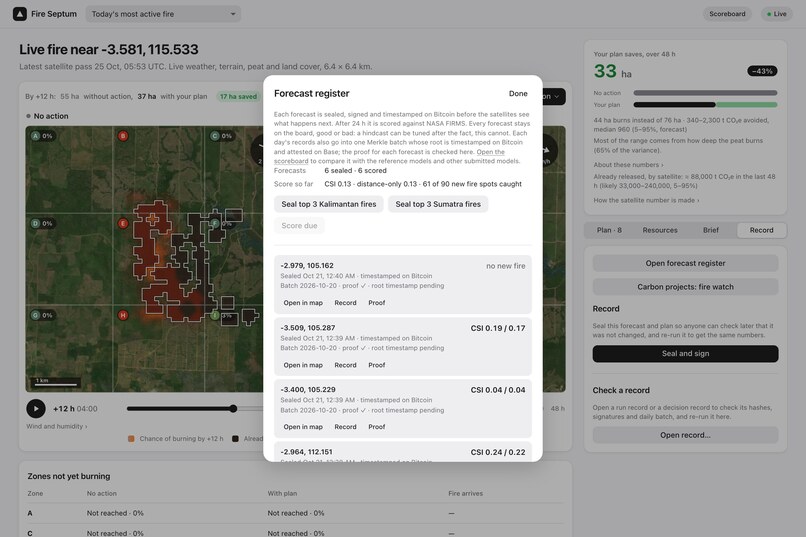View Proof for -2.979, 105.162 forecast

tap(376, 303)
